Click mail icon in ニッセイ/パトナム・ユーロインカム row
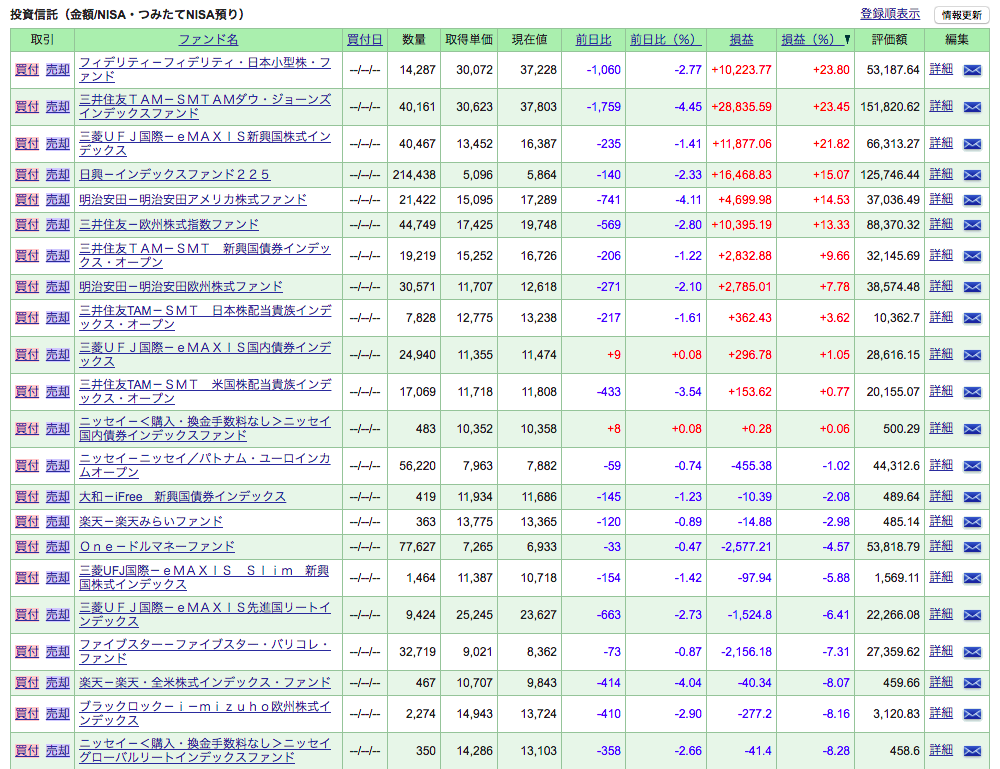The width and height of the screenshot is (1000, 769). (x=972, y=466)
